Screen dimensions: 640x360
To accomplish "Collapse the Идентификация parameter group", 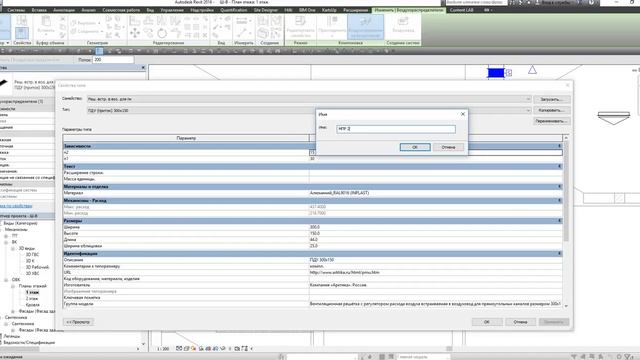I will pos(559,253).
